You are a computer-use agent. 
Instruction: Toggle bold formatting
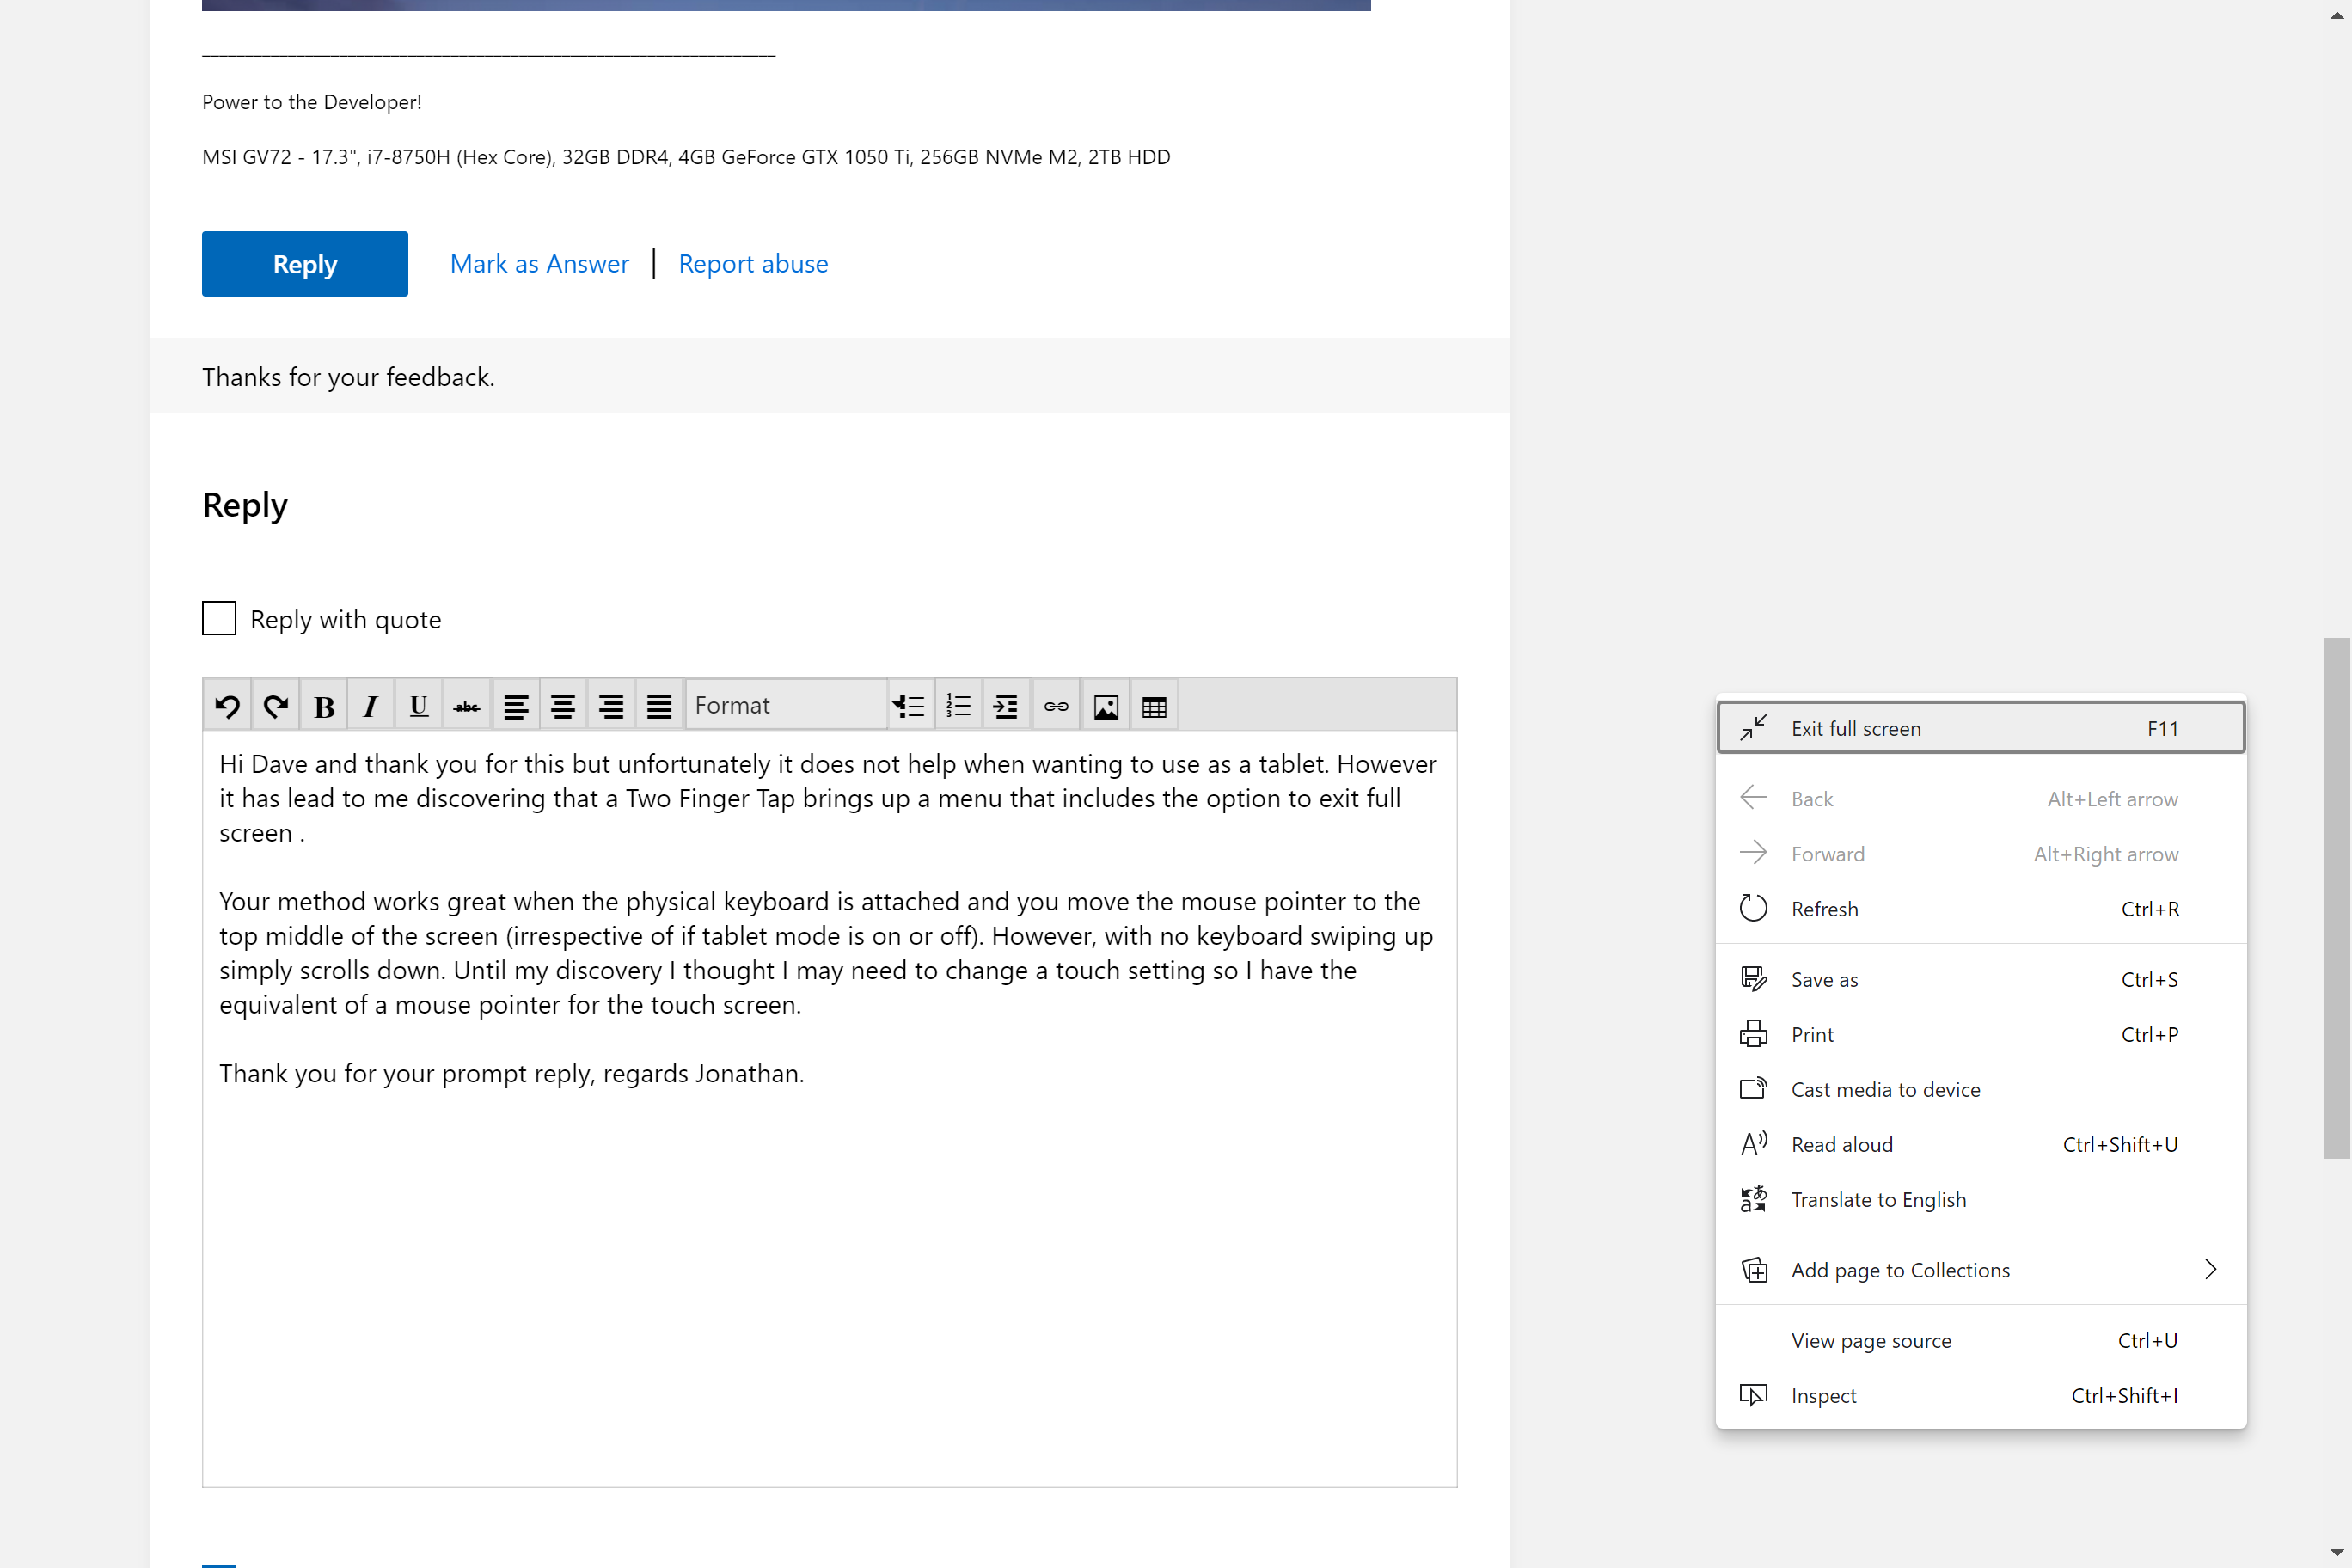coord(323,706)
